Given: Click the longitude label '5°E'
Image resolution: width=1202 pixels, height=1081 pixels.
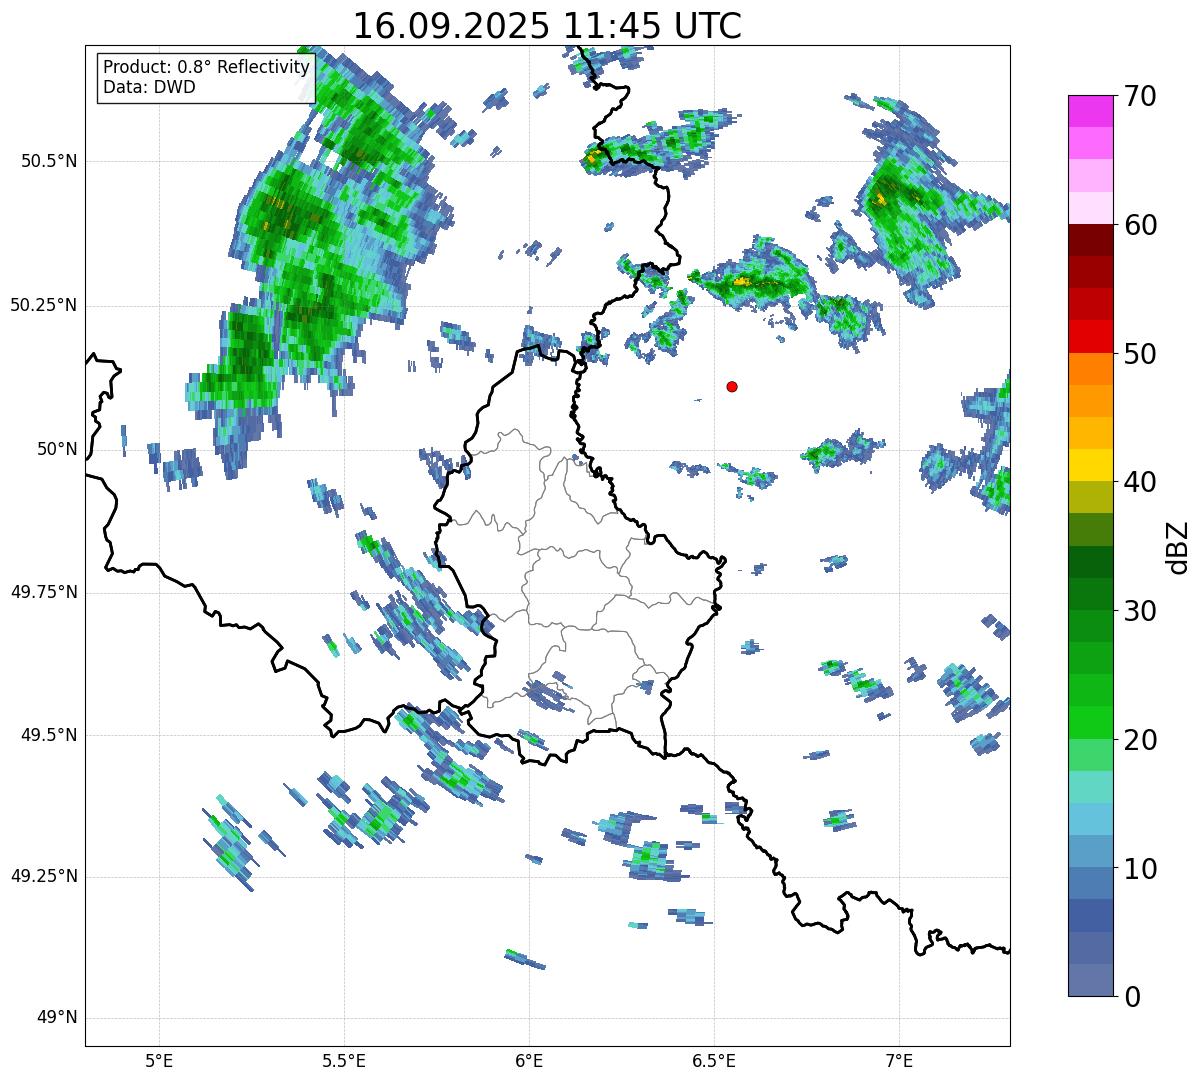Looking at the screenshot, I should pyautogui.click(x=159, y=1061).
